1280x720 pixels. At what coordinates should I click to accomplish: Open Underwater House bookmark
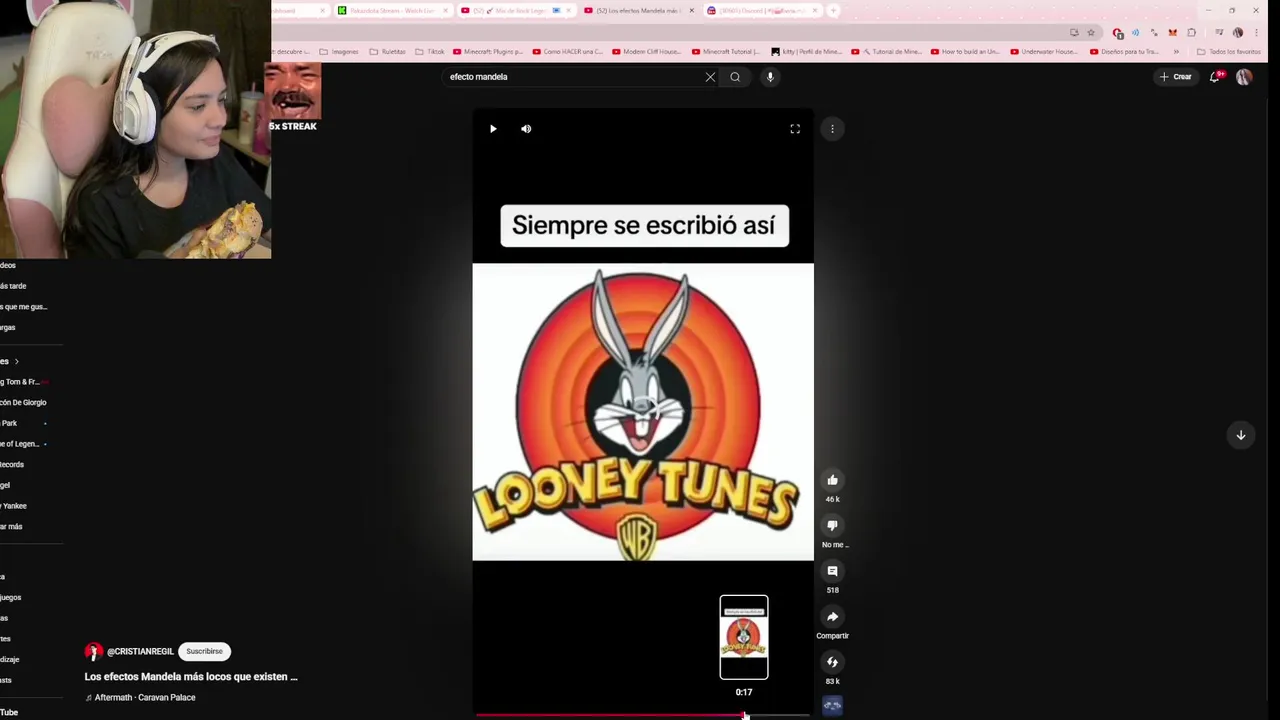1045,52
